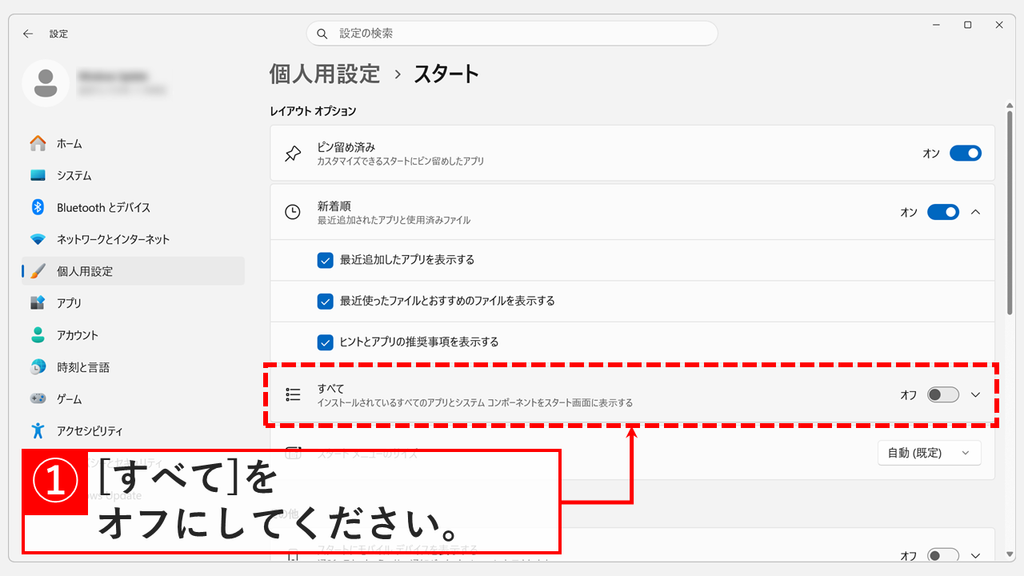Turn off the 新着順 toggle
This screenshot has width=1024, height=576.
coord(943,212)
